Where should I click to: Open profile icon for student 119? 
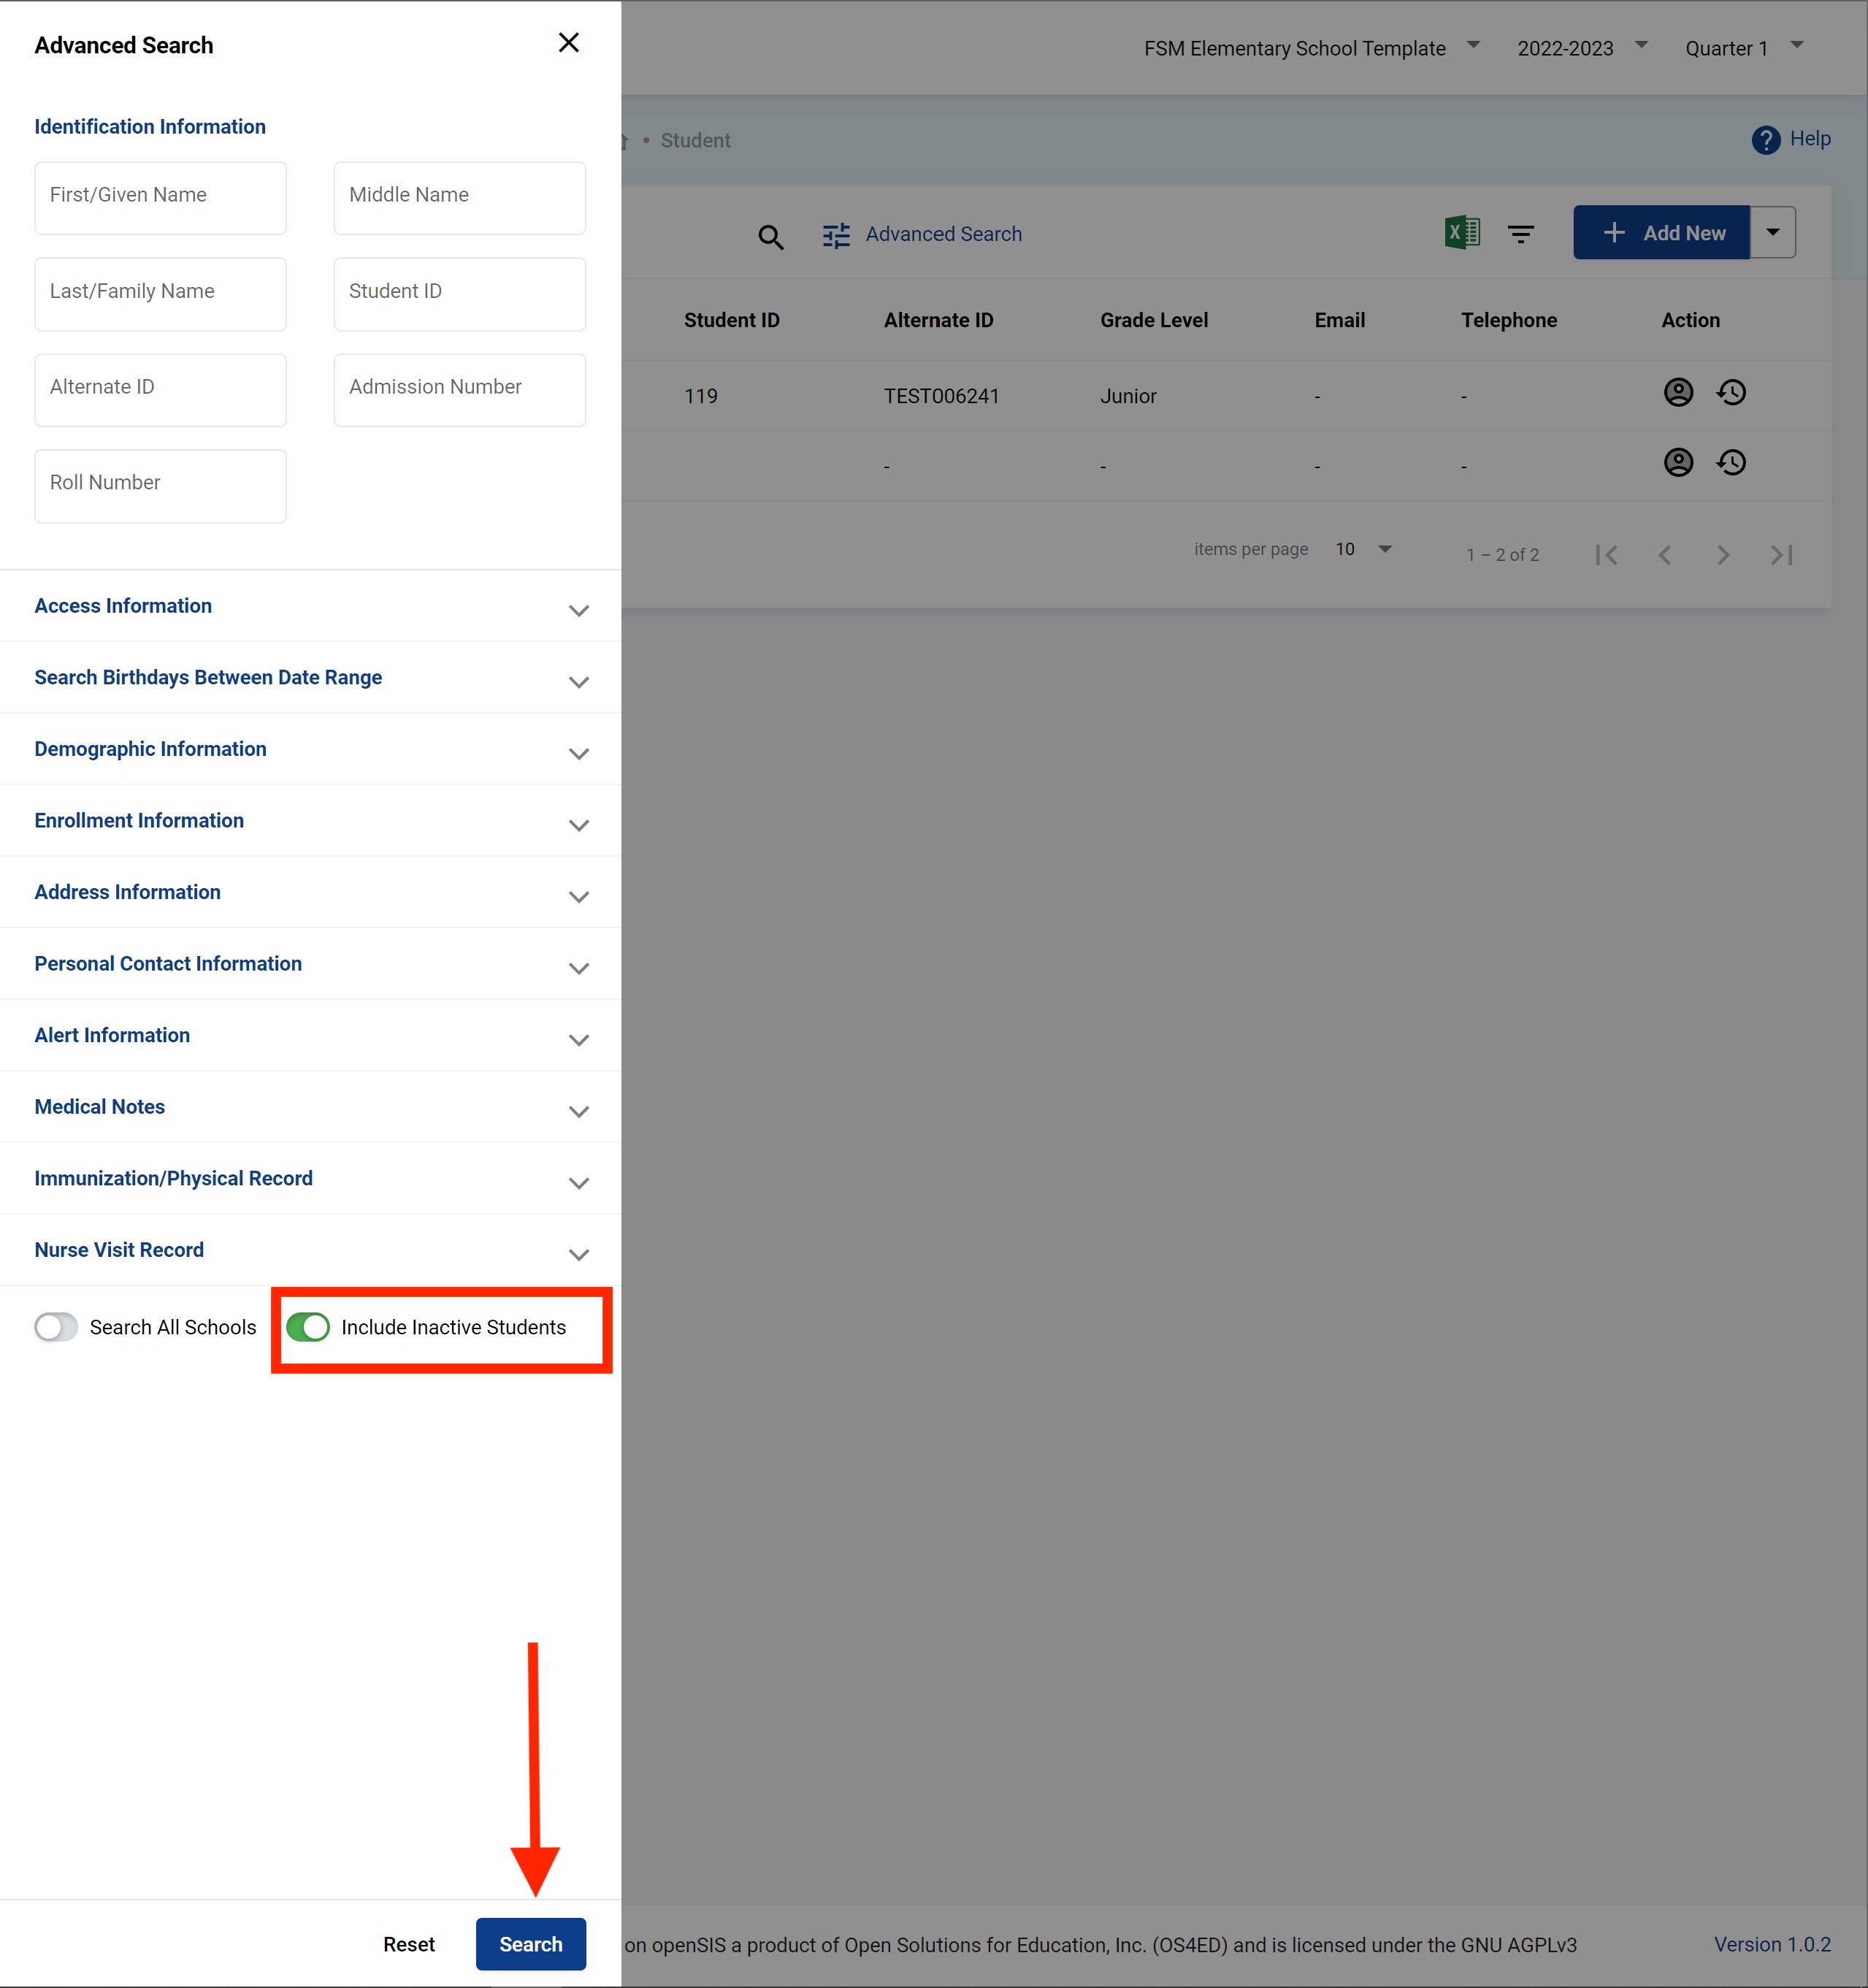click(1677, 392)
